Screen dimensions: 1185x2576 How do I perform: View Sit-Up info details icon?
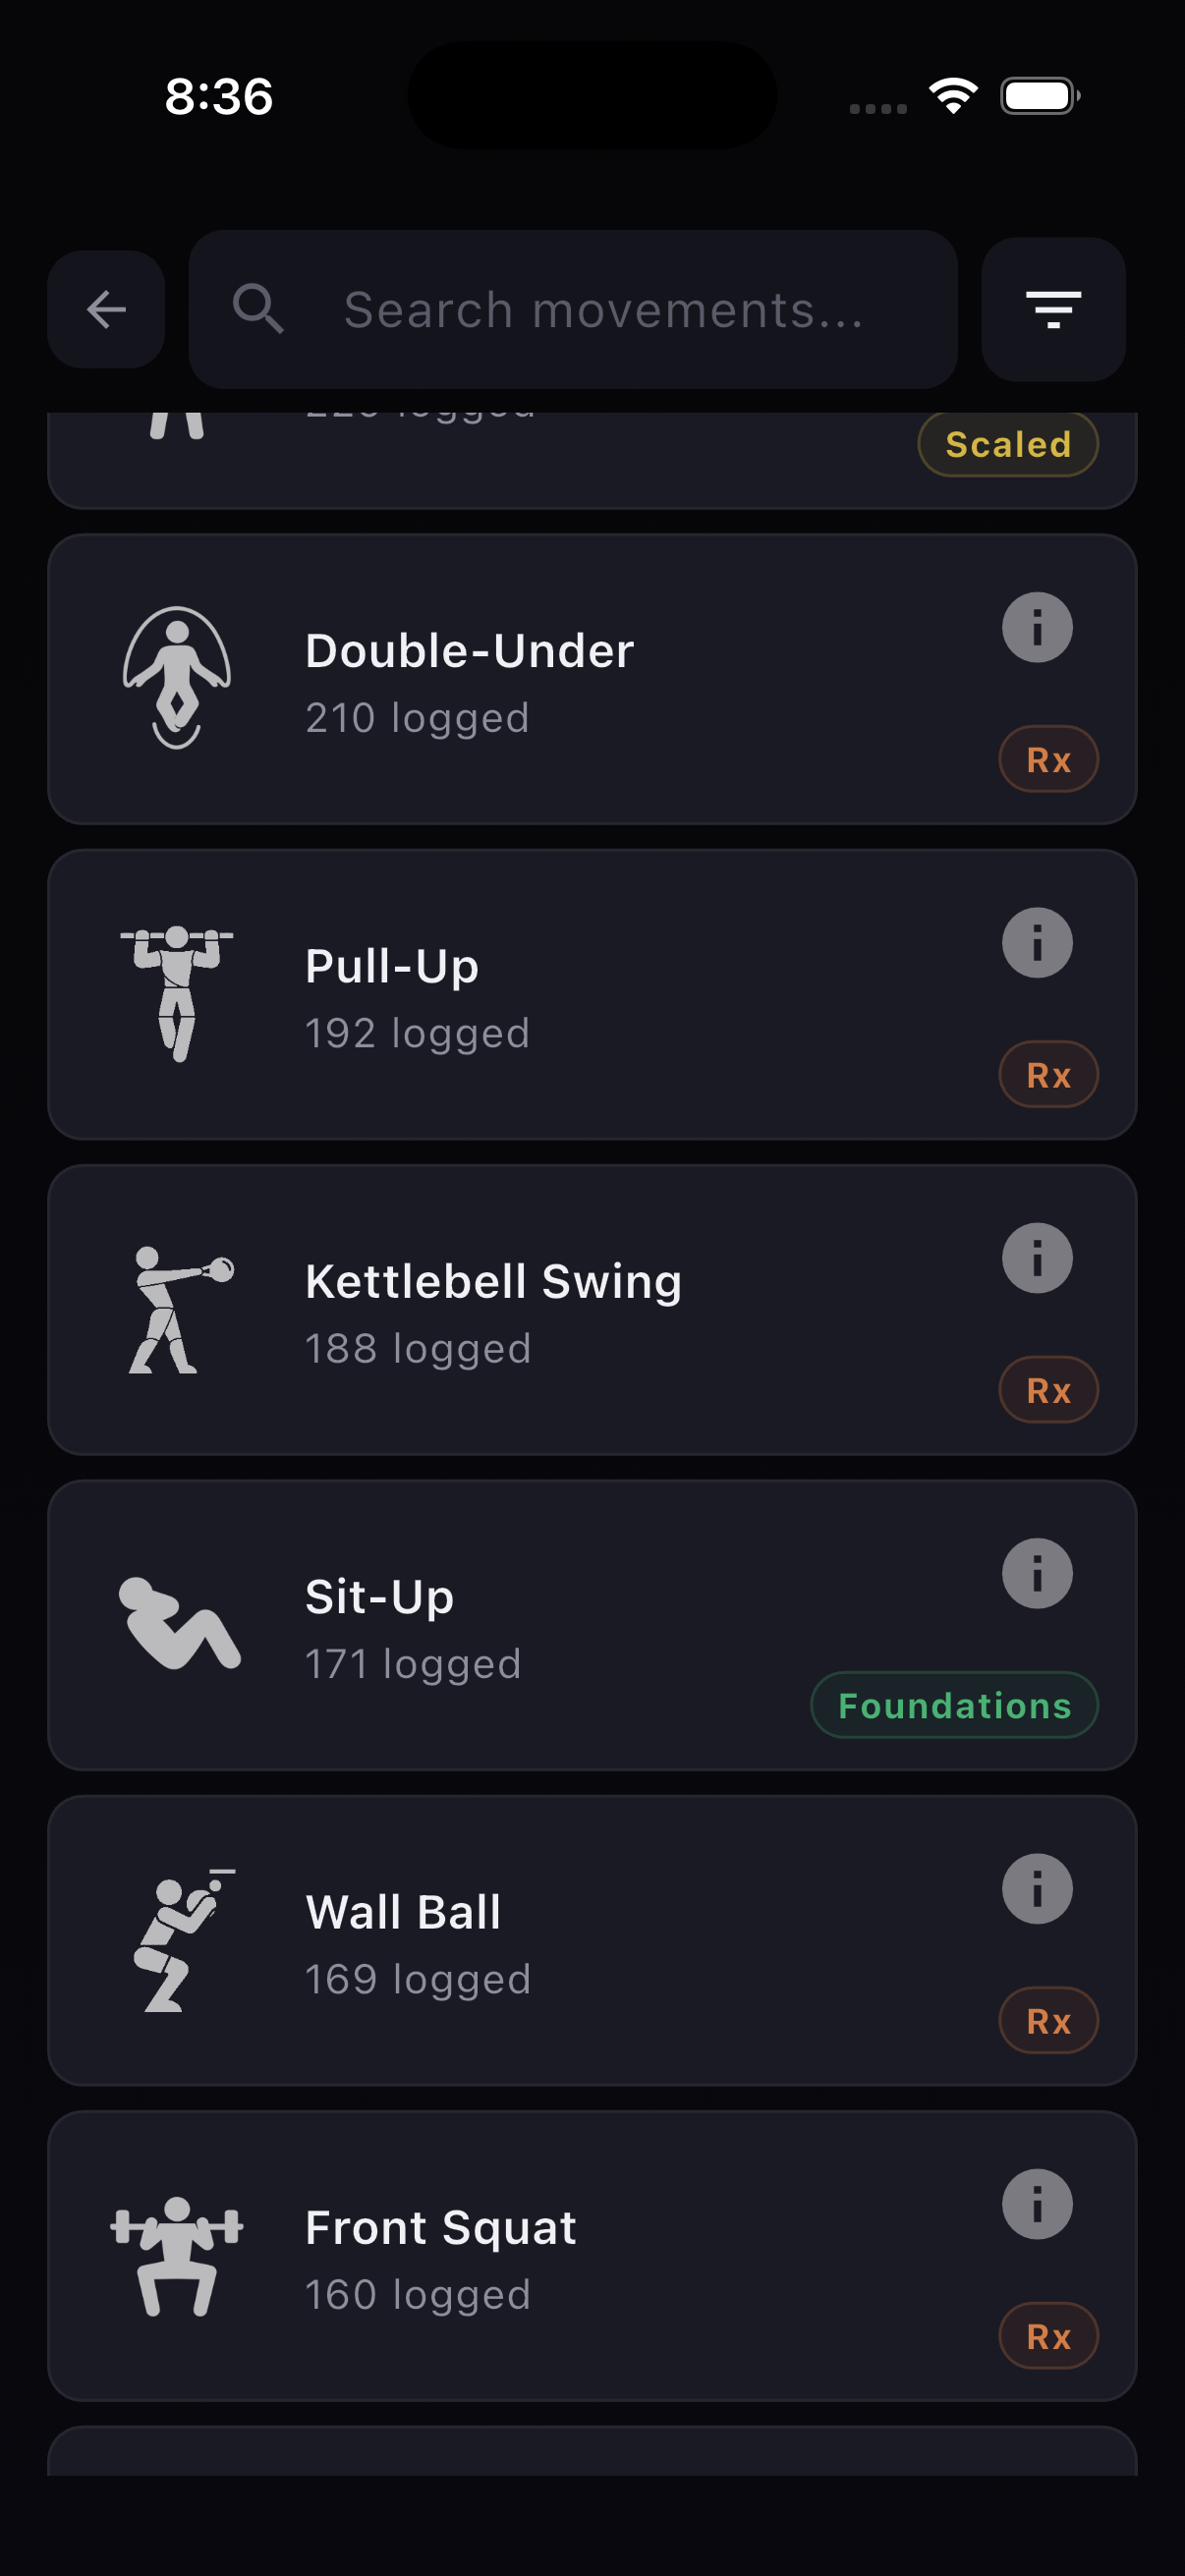1037,1573
